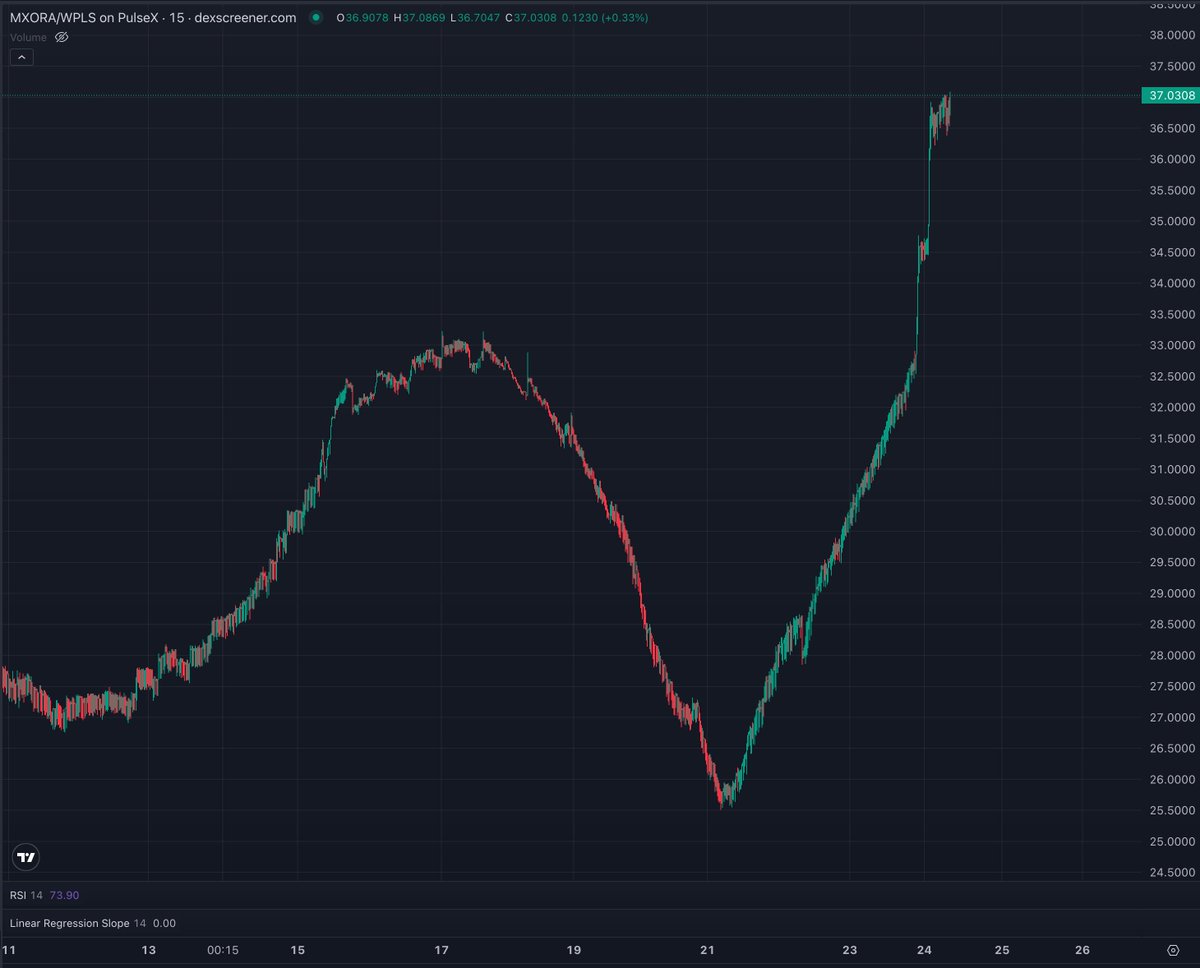Click the Volume indicator label
1200x968 pixels.
(x=28, y=36)
